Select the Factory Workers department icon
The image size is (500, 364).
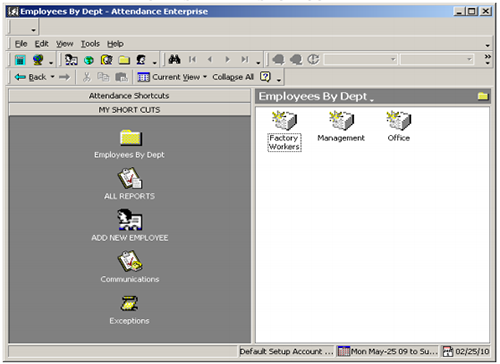[x=284, y=121]
